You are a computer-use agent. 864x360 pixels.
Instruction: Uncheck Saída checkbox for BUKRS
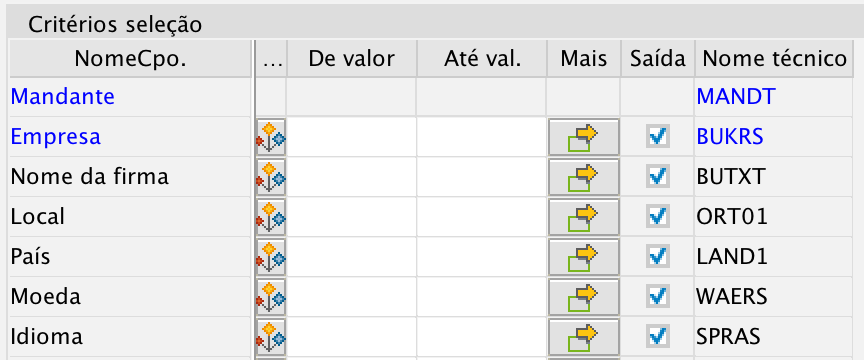[658, 136]
